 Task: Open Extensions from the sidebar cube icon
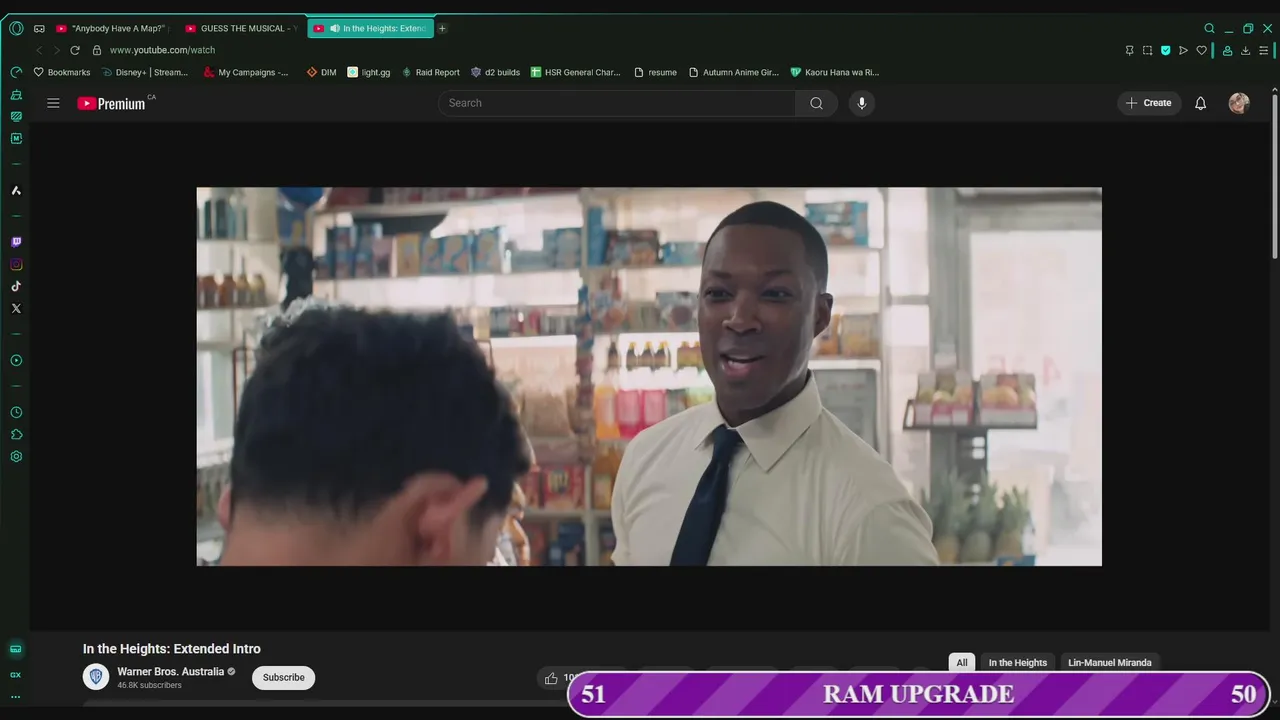click(16, 434)
